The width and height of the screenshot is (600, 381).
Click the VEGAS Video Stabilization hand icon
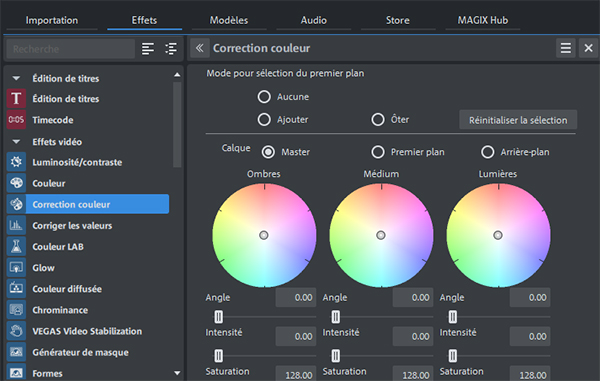point(16,331)
